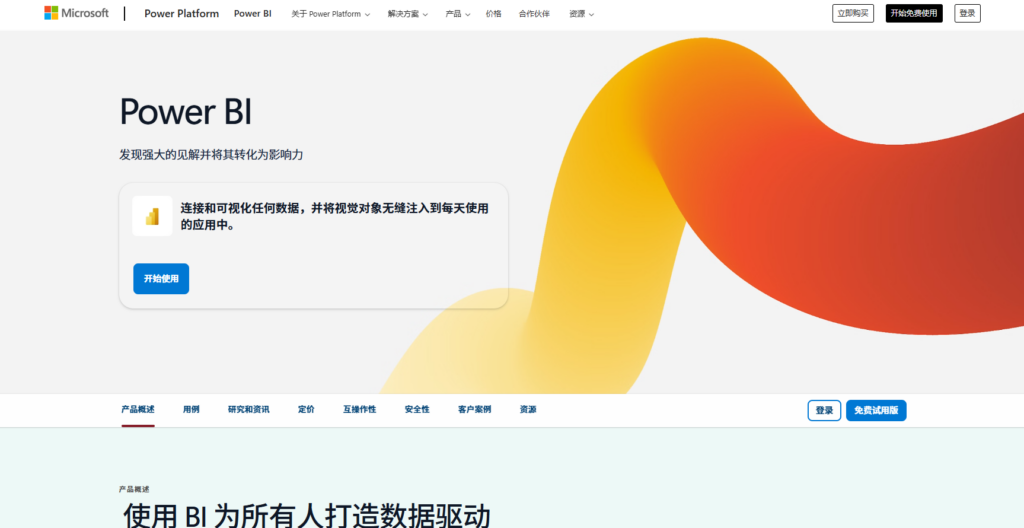Image resolution: width=1024 pixels, height=528 pixels.
Task: Expand the 解决方案 dropdown
Action: (x=408, y=14)
